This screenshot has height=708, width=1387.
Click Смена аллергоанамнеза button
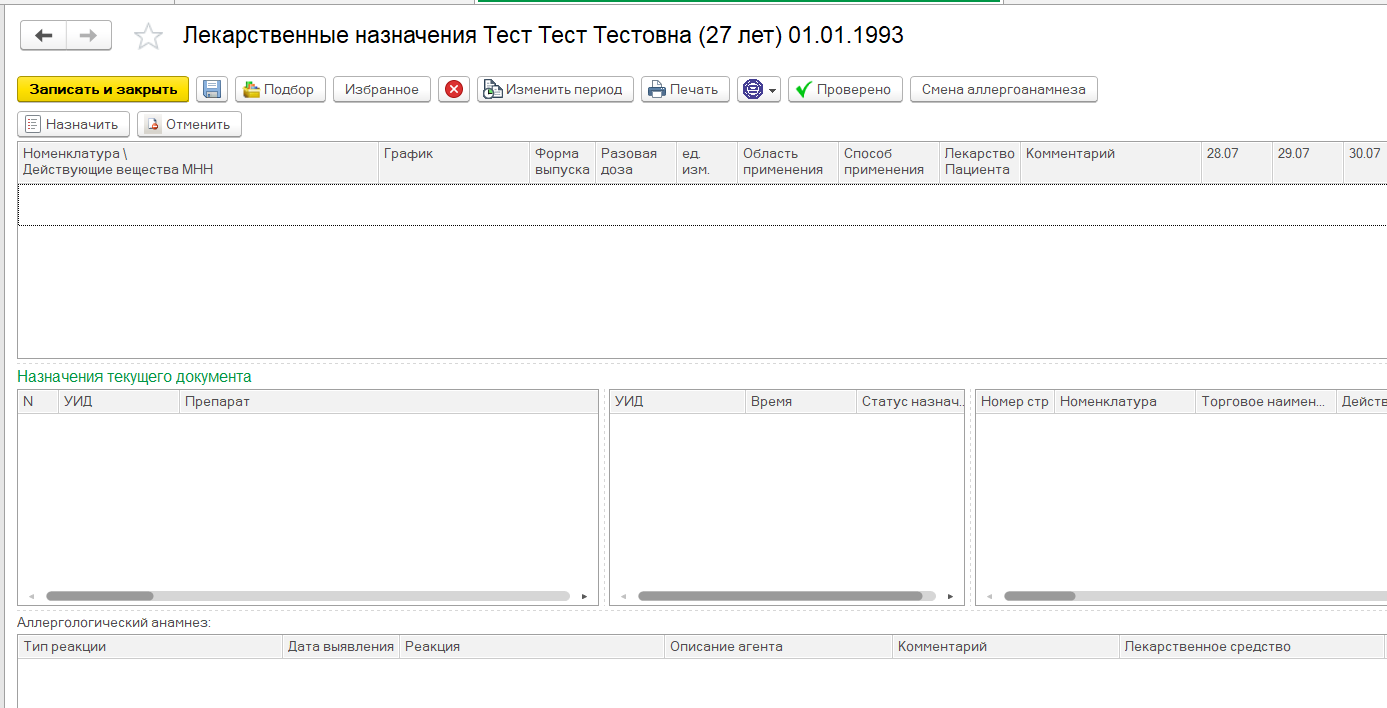click(x=1003, y=89)
